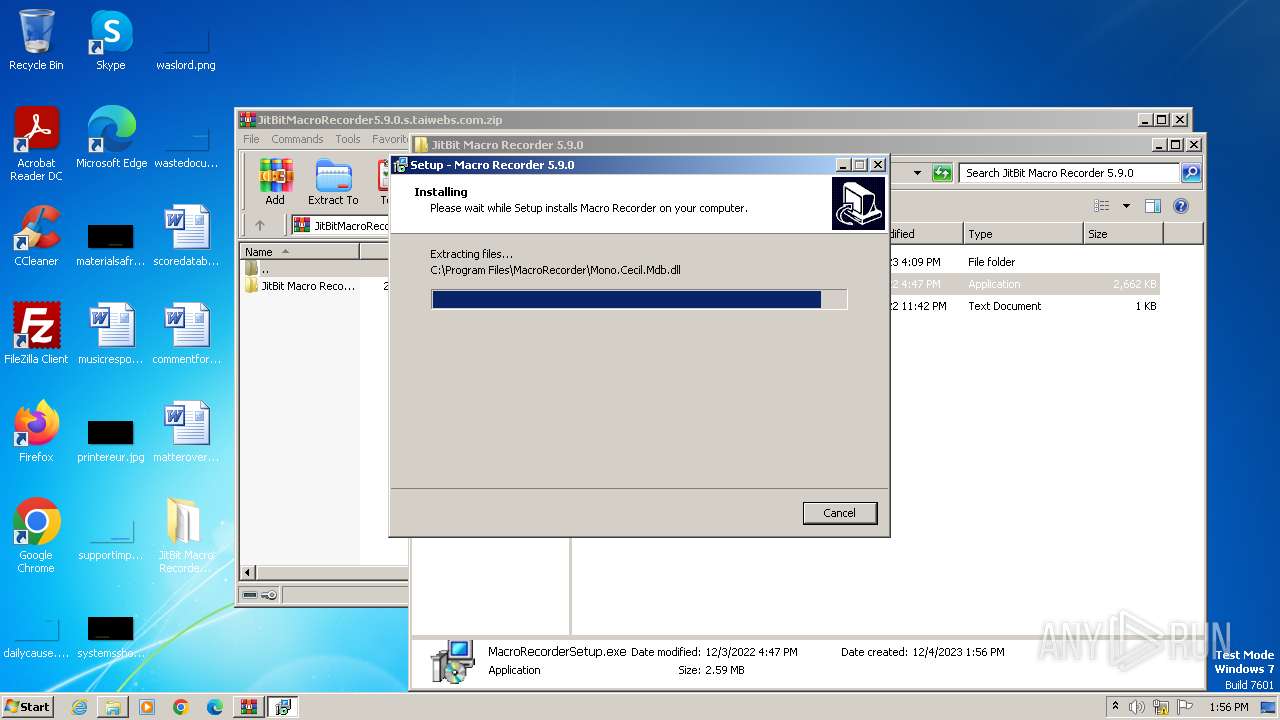The height and width of the screenshot is (720, 1280).
Task: Open Explorer help with the question mark icon
Action: pyautogui.click(x=1181, y=206)
